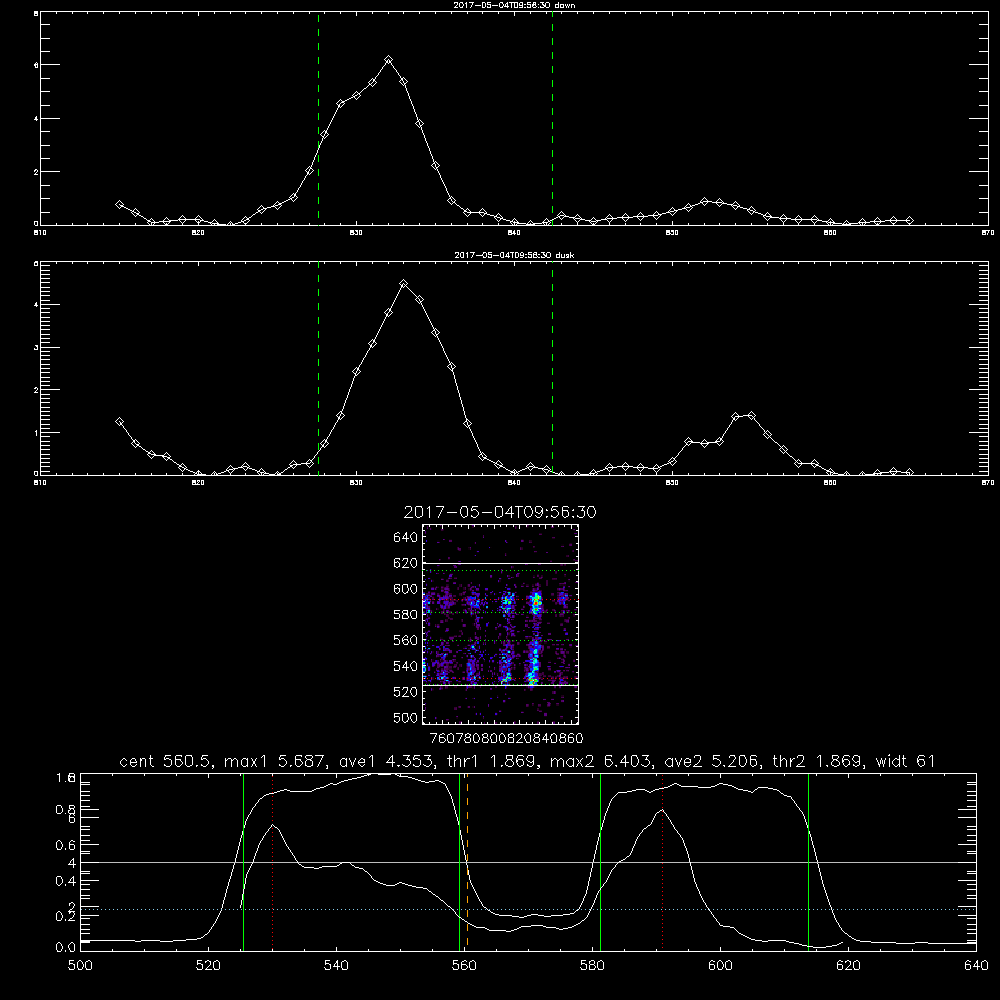Click the solid horizontal line at level 4
1000x1000 pixels.
pyautogui.click(x=529, y=862)
